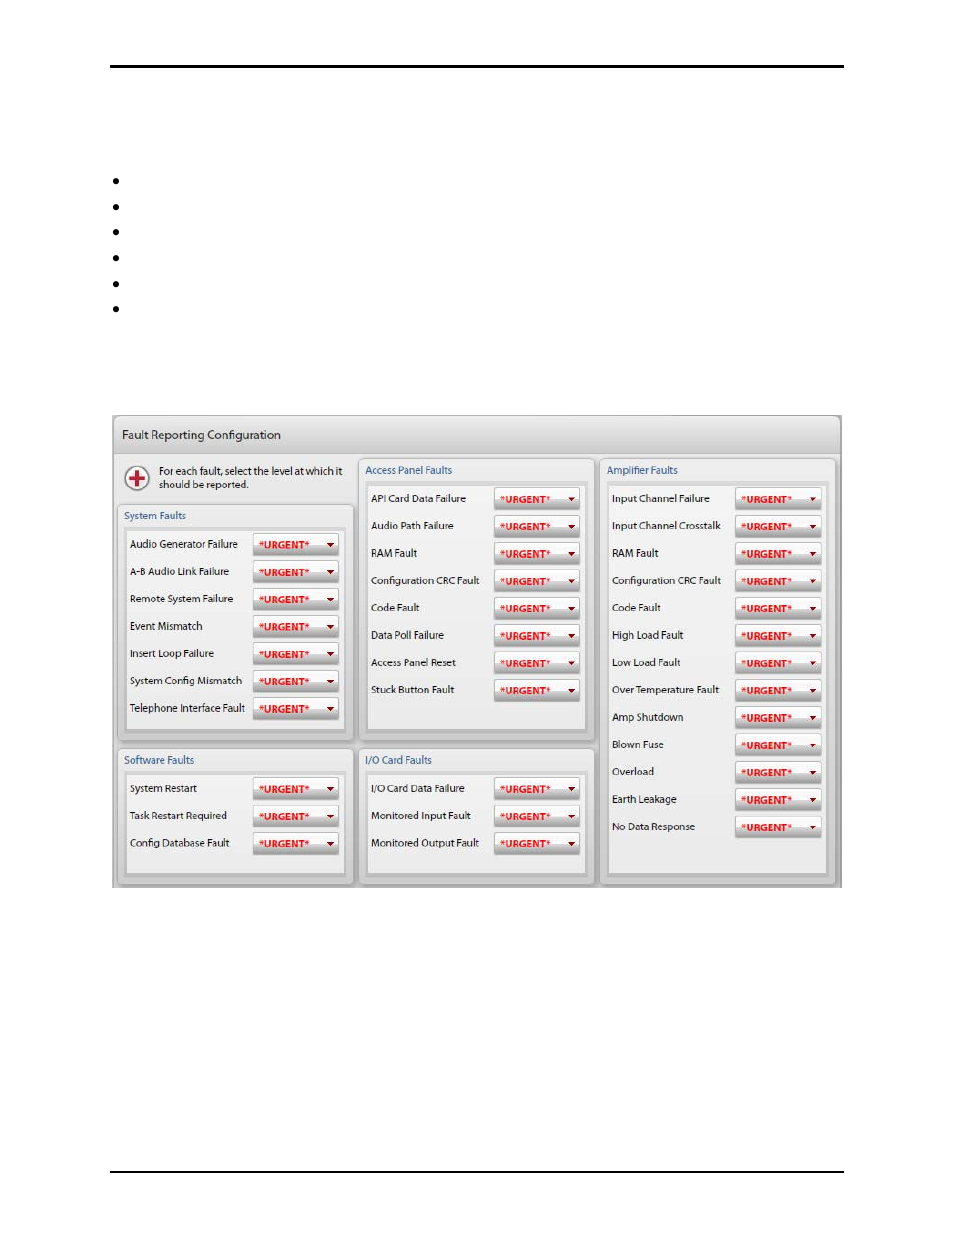Open API Card Data Failure level dropdown
This screenshot has width=954, height=1235.
(537, 499)
